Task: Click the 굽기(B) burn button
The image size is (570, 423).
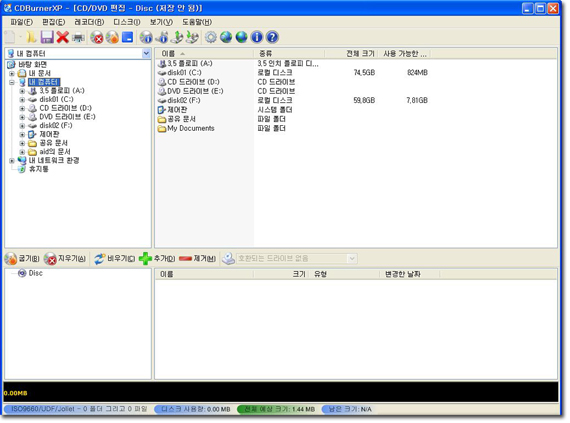Action: (23, 258)
